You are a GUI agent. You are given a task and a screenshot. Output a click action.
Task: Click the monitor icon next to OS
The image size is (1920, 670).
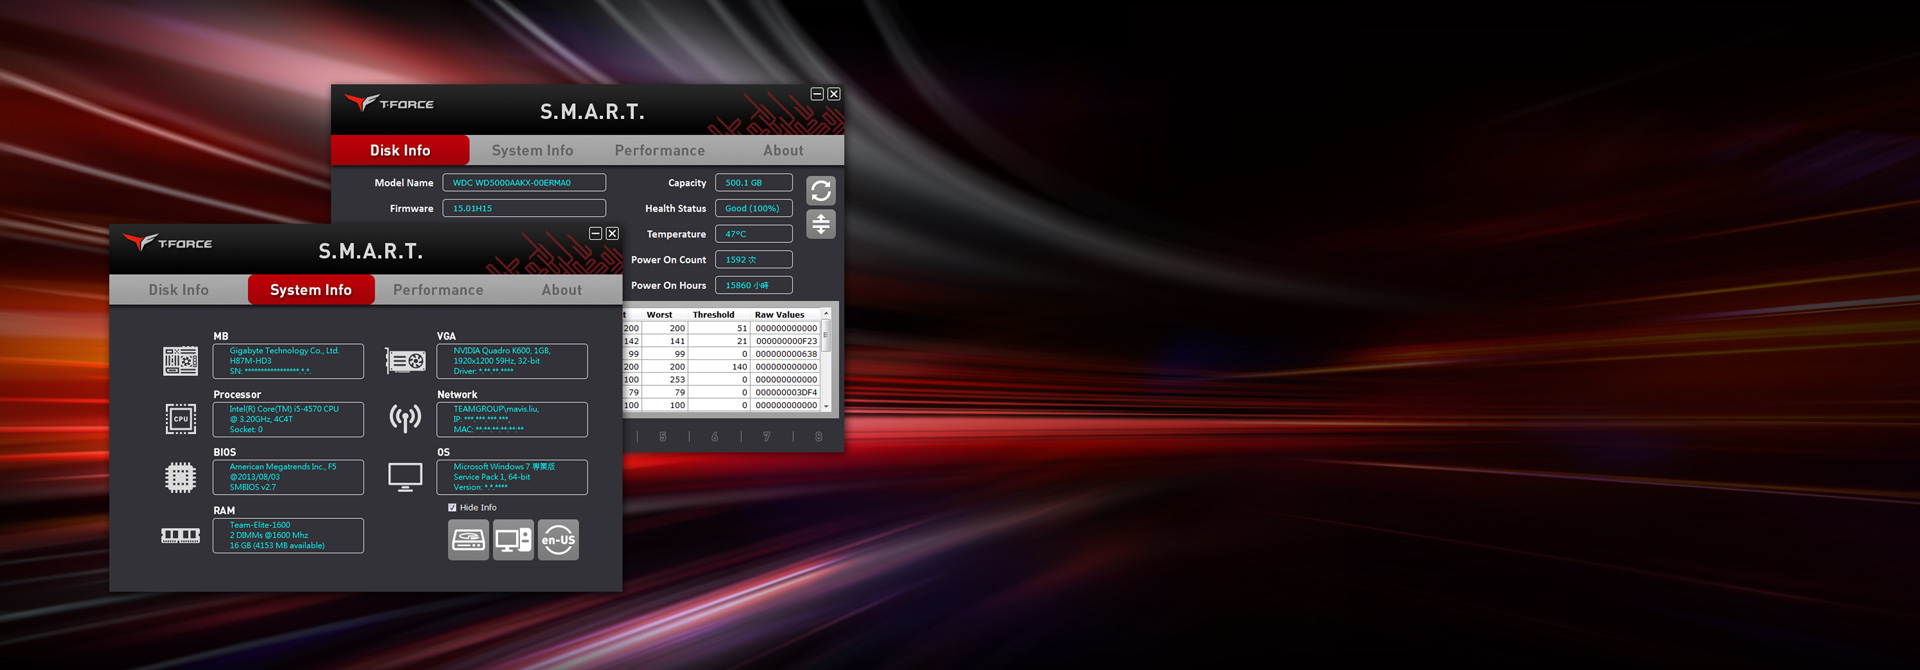(x=405, y=478)
